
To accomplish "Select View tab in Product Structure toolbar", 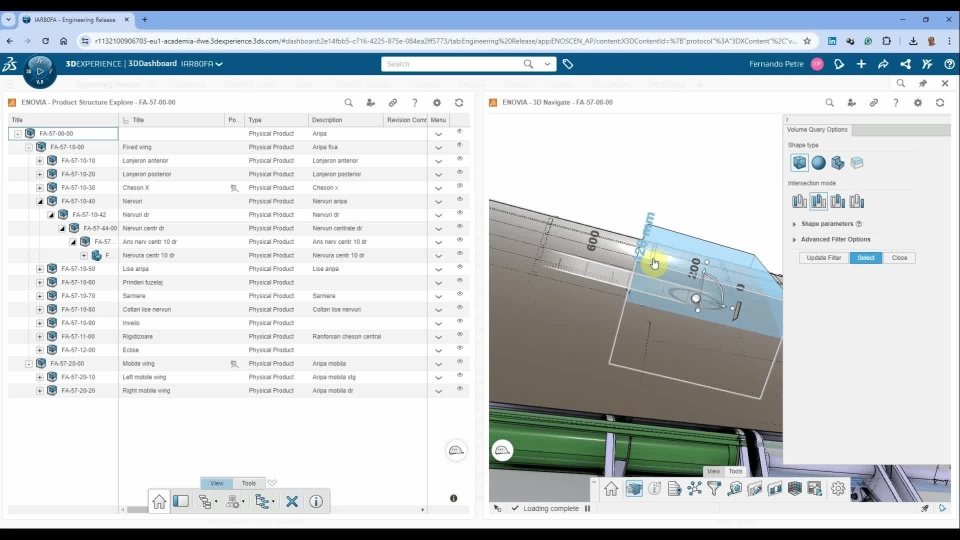I will tap(217, 483).
